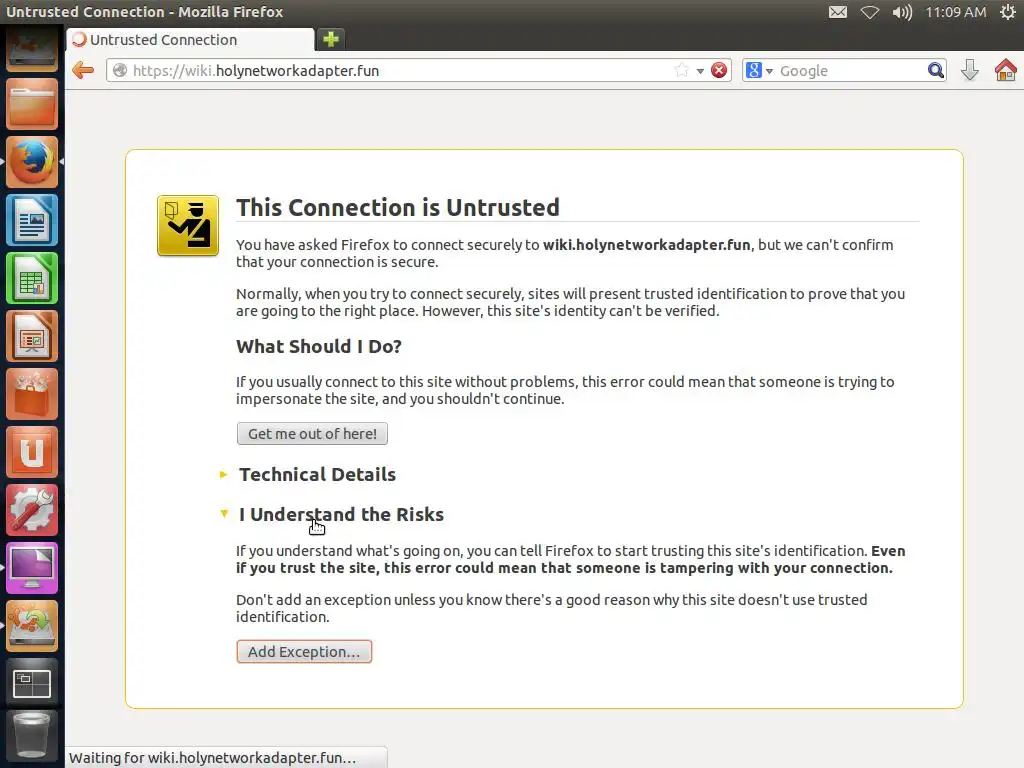Click the 'This Connection is Untrusted' heading
The height and width of the screenshot is (768, 1024).
point(398,208)
